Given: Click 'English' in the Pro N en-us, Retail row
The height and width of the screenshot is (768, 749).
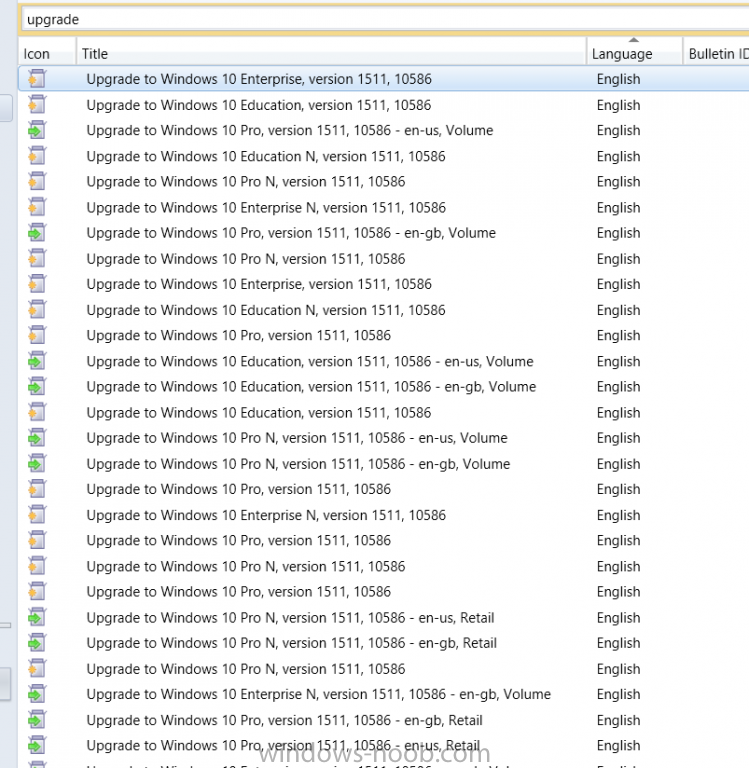Looking at the screenshot, I should coord(618,618).
